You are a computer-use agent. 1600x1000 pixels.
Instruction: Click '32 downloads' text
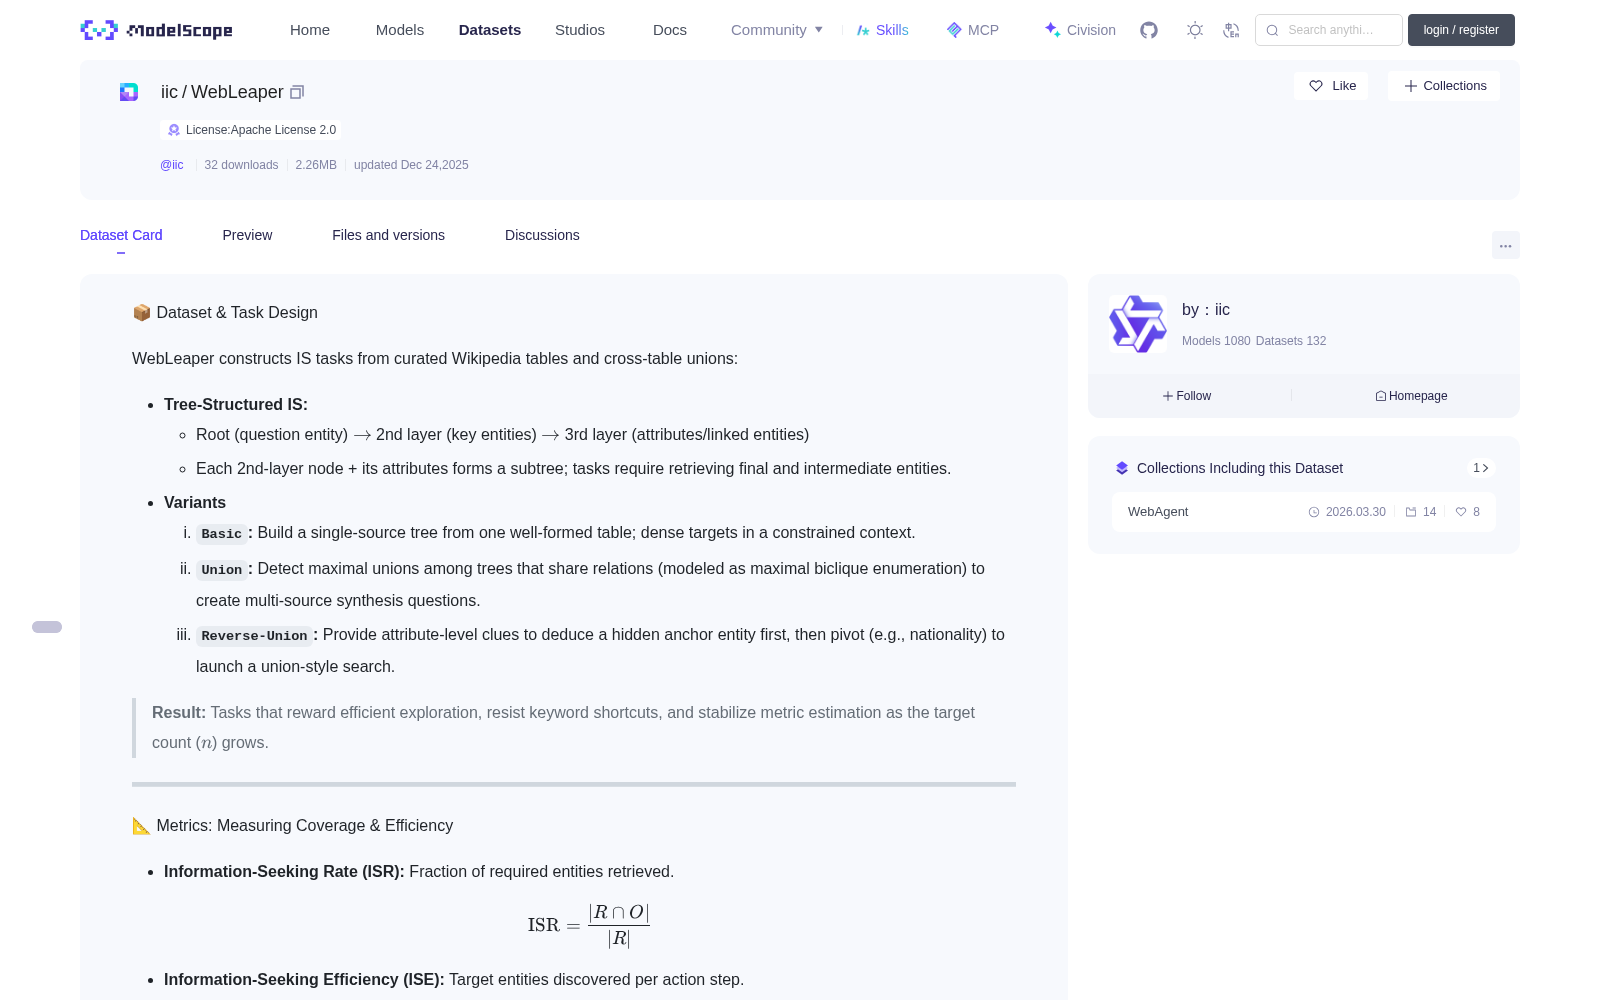241,165
